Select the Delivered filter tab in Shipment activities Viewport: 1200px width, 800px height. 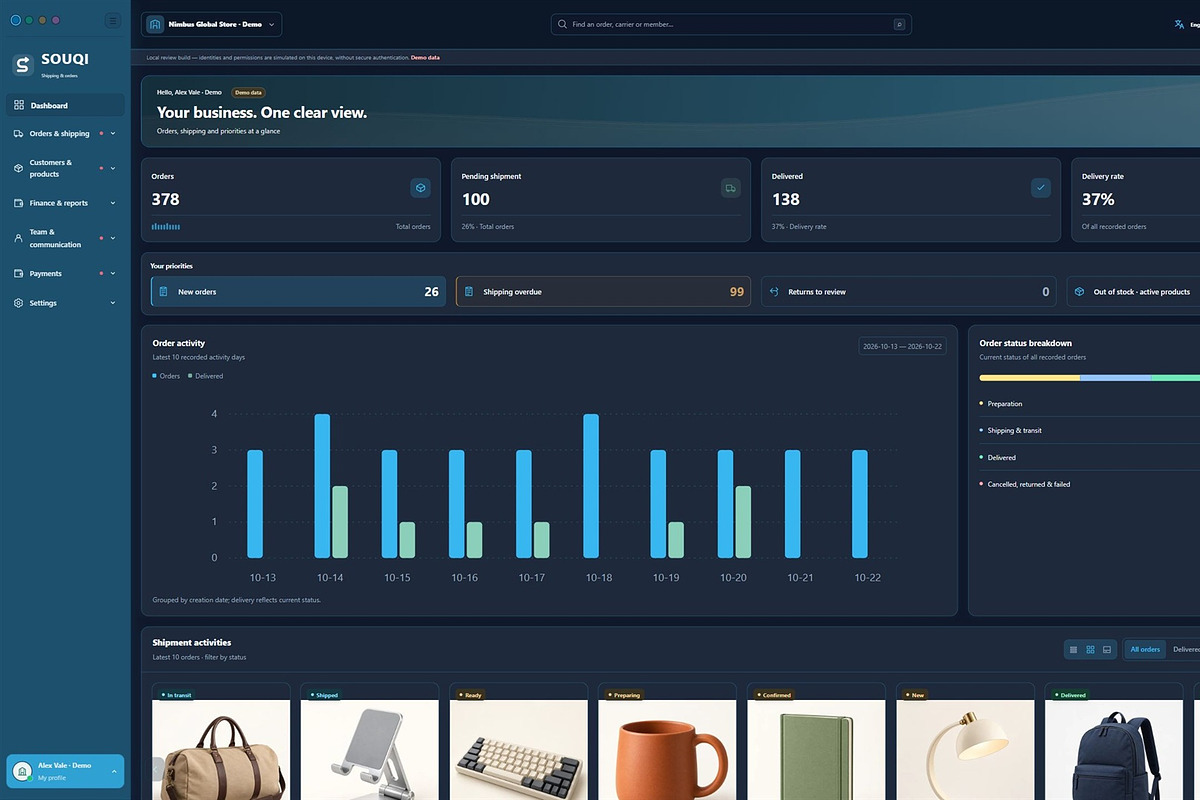[1186, 649]
